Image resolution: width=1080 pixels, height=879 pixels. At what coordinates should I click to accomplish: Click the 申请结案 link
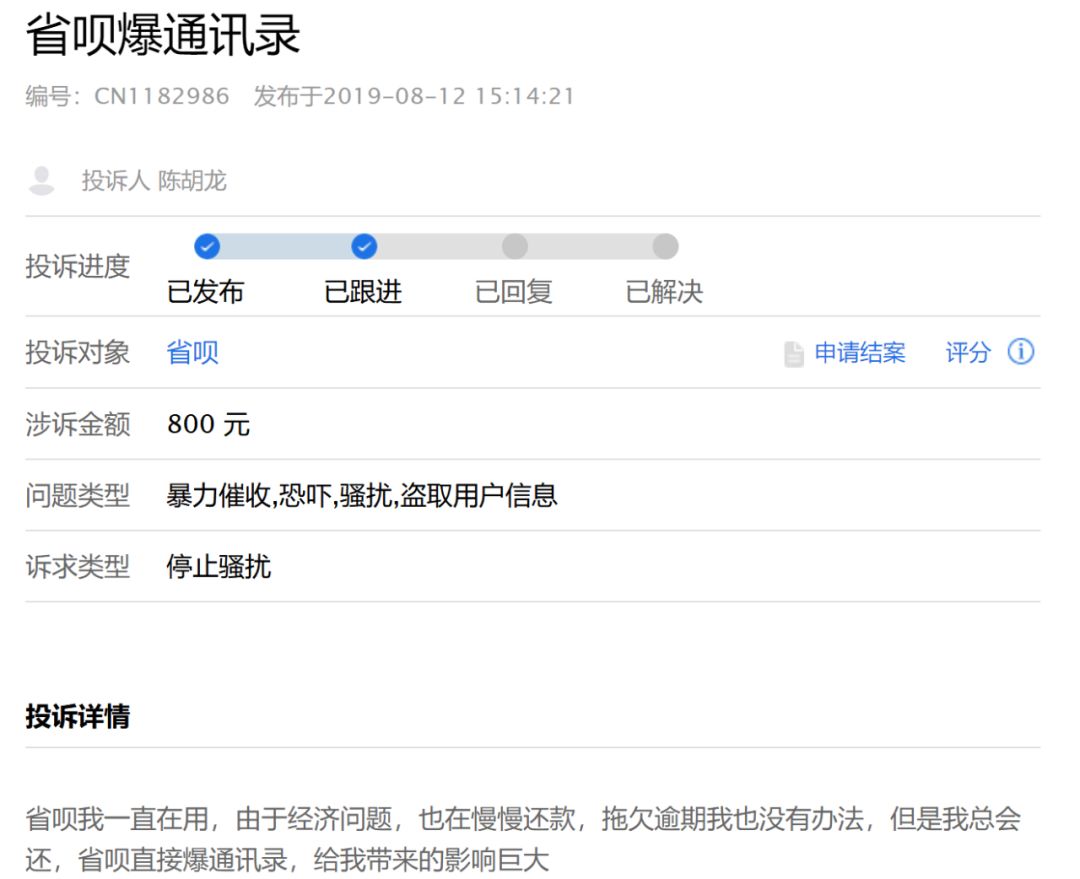860,353
